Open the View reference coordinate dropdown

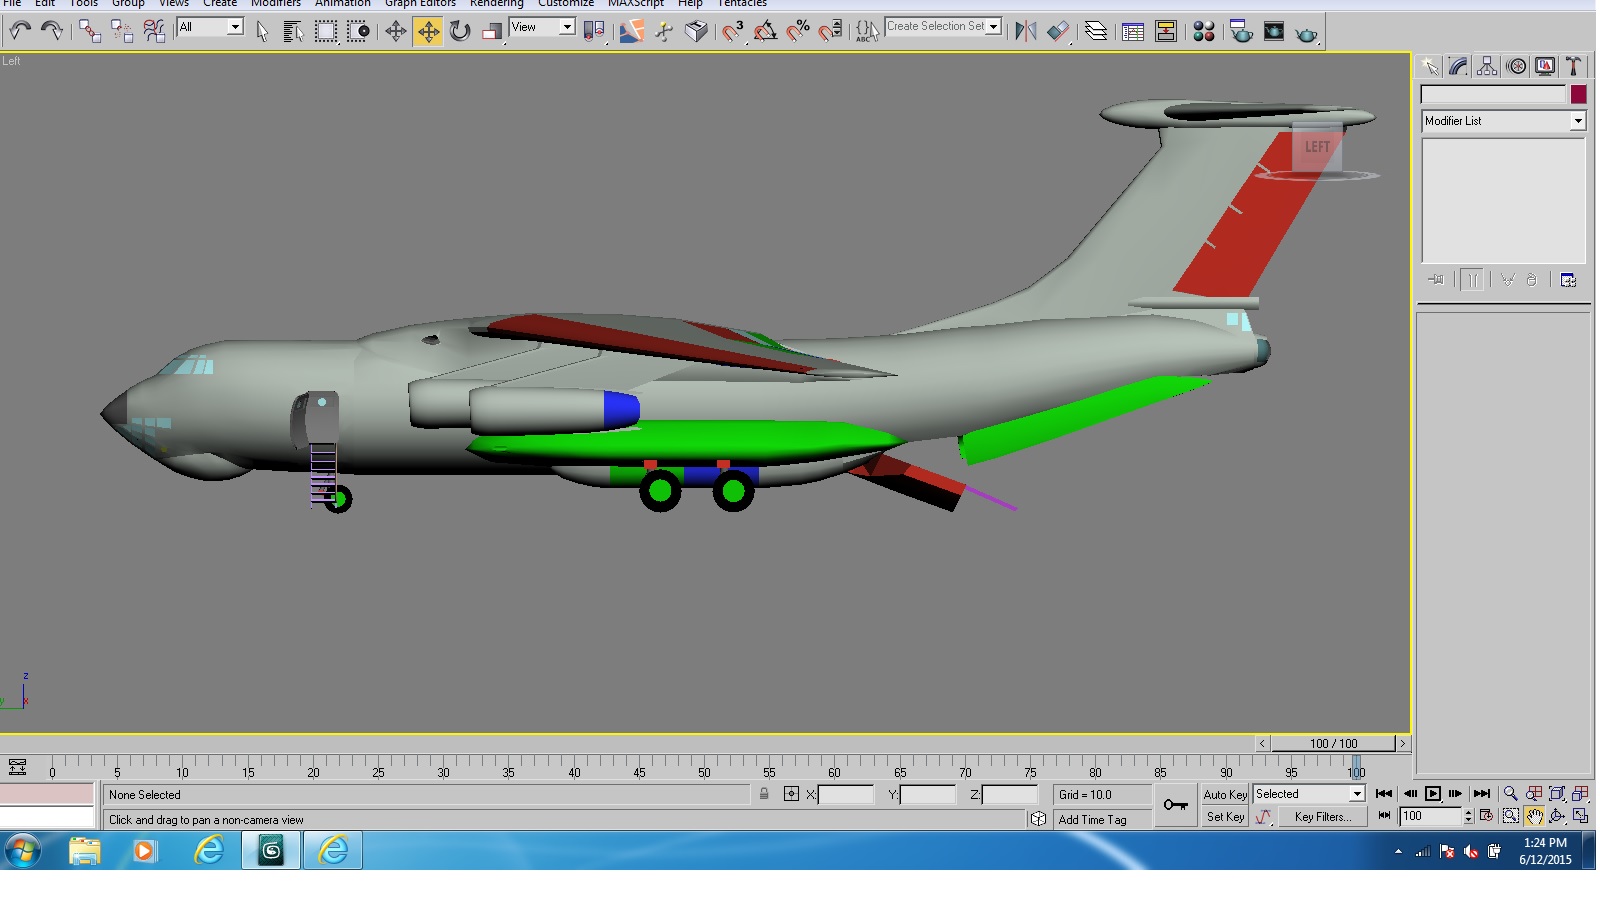coord(542,27)
